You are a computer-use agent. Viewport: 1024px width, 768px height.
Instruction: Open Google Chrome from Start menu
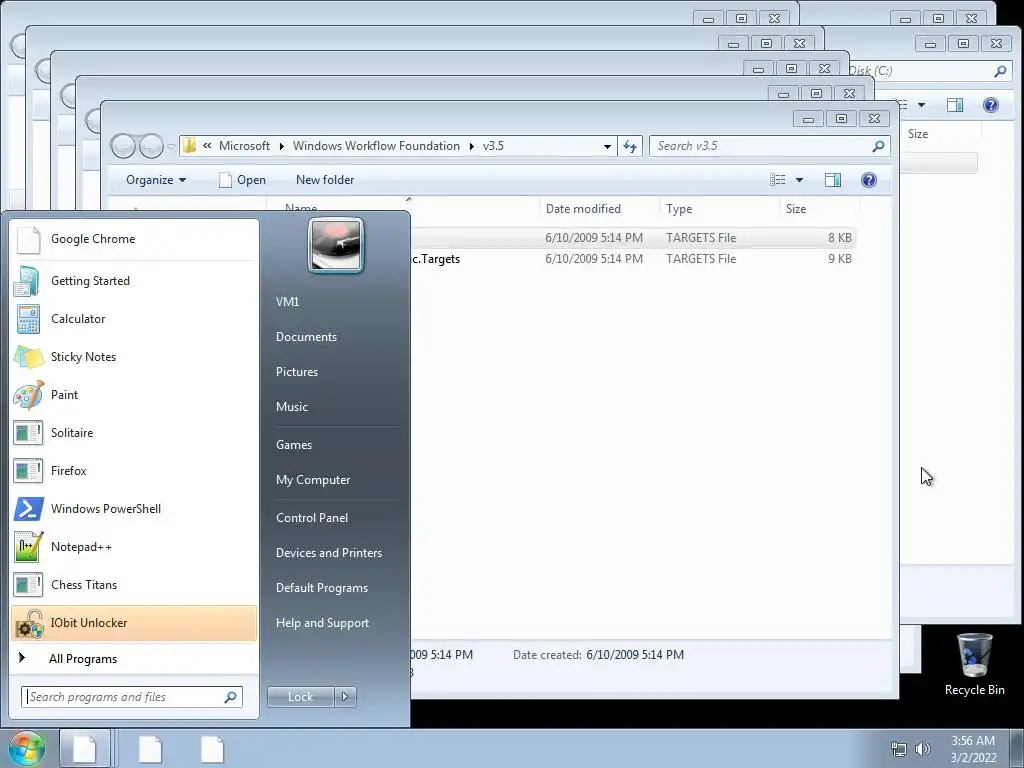click(134, 239)
